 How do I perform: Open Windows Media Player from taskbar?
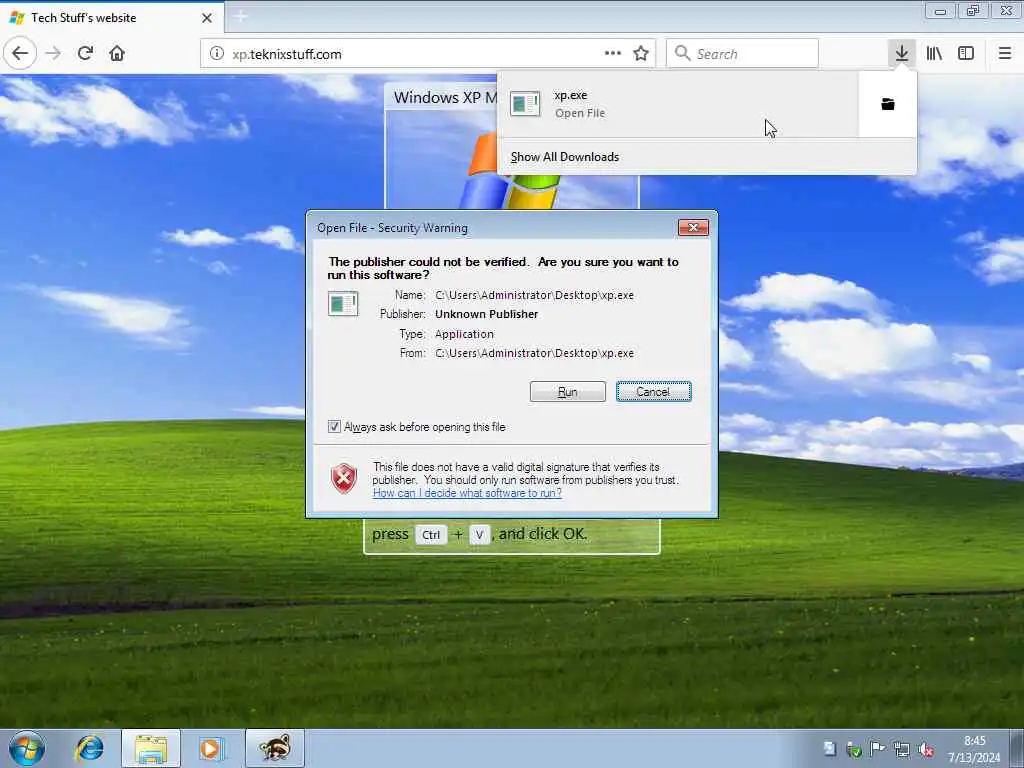click(212, 748)
